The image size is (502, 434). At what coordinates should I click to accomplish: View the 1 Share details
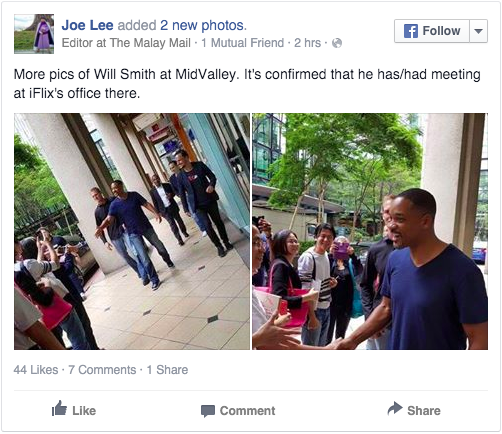click(167, 370)
